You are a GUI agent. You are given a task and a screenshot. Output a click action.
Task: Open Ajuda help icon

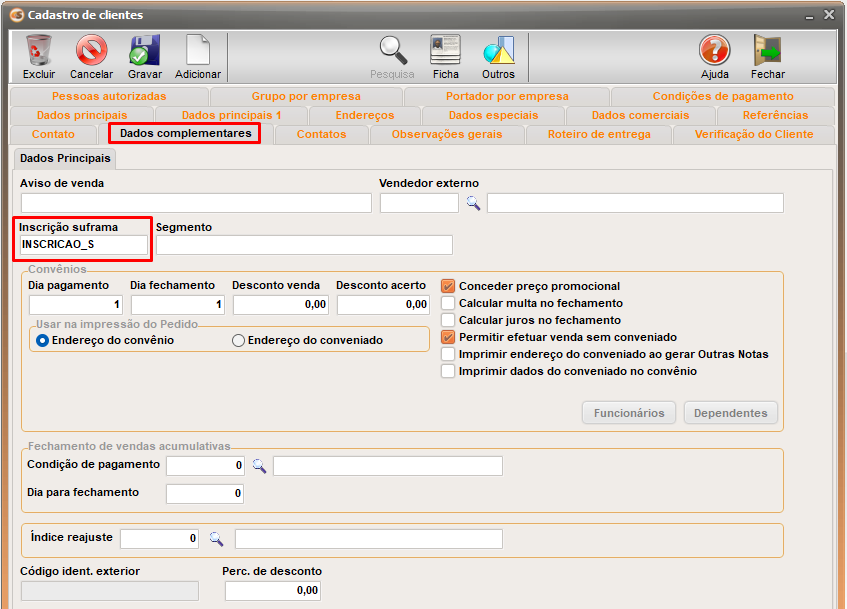(x=714, y=51)
